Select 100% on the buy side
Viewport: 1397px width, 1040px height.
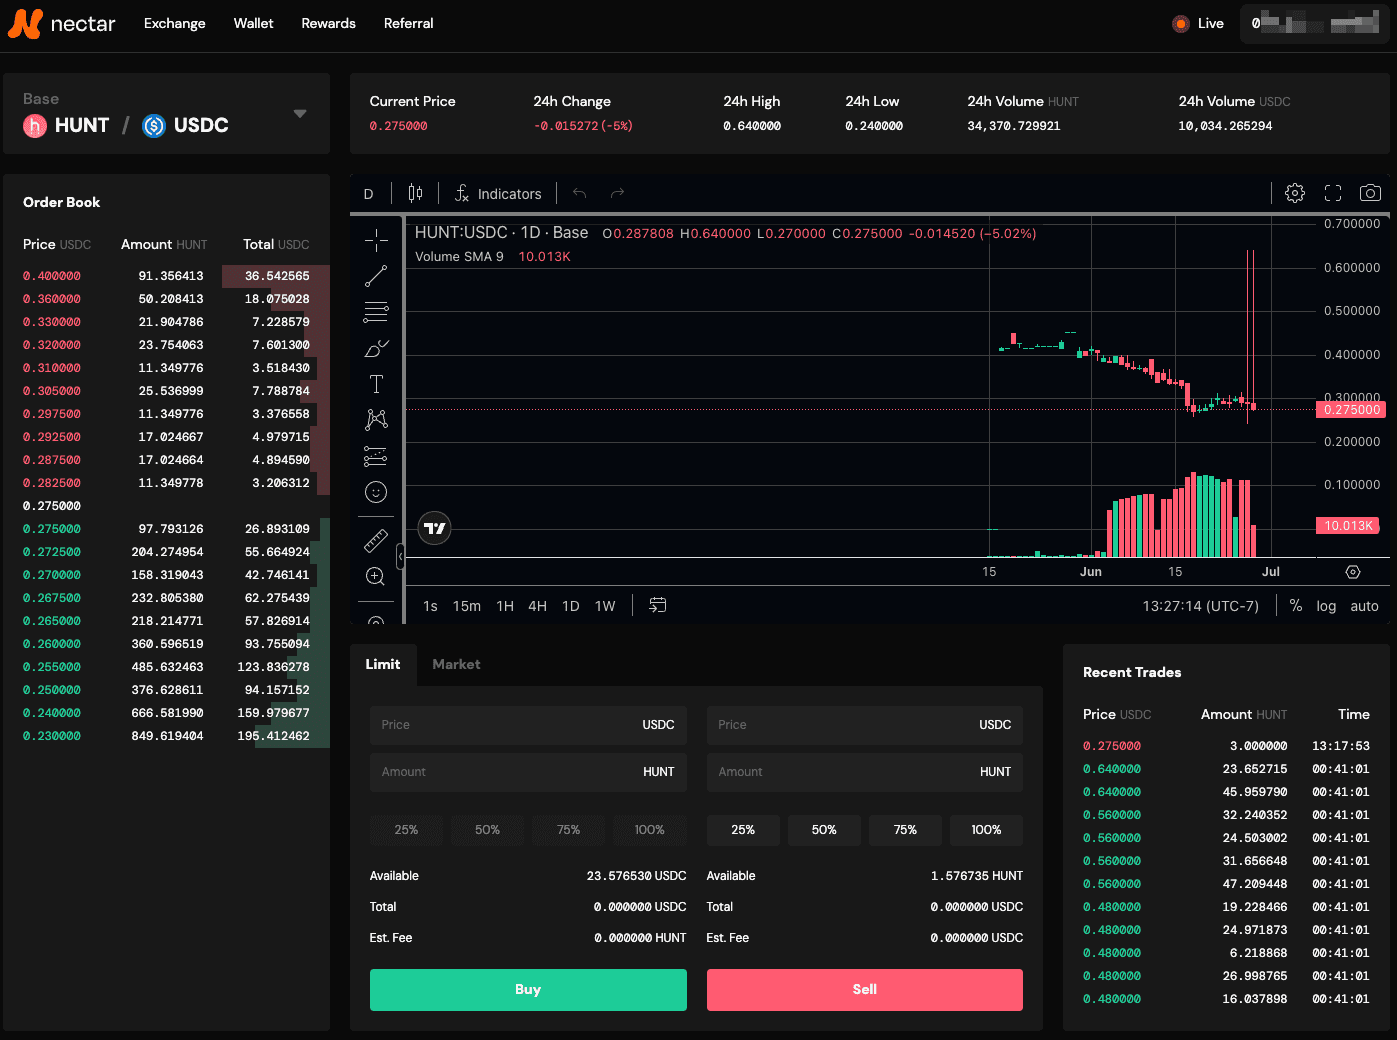649,830
